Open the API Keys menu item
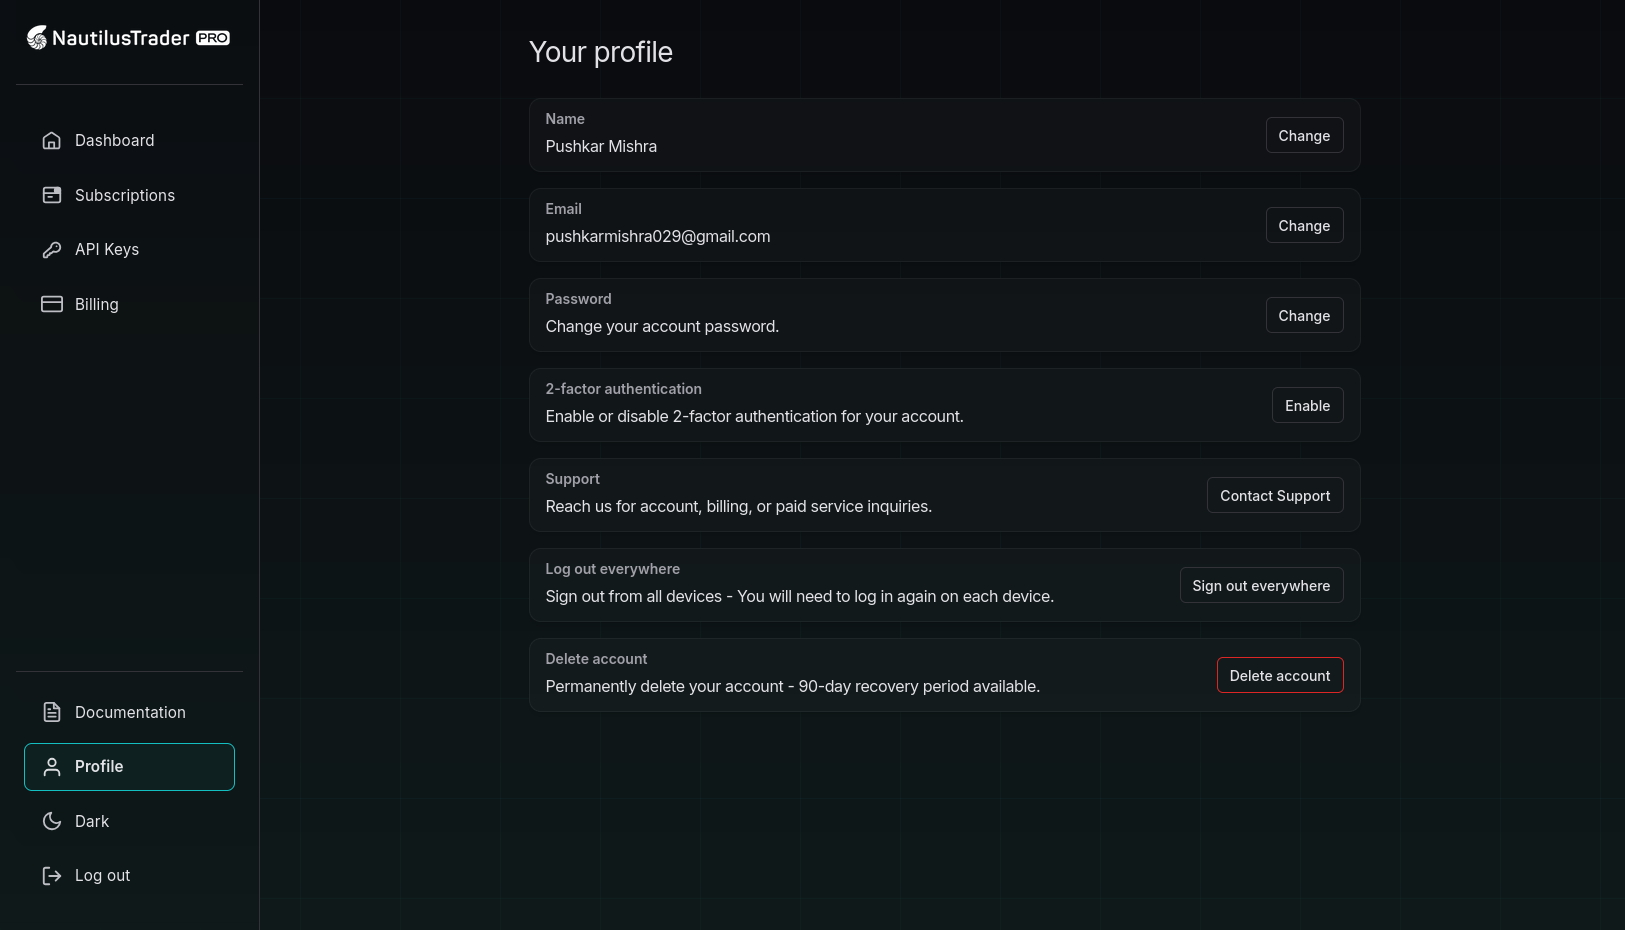1625x930 pixels. click(107, 250)
